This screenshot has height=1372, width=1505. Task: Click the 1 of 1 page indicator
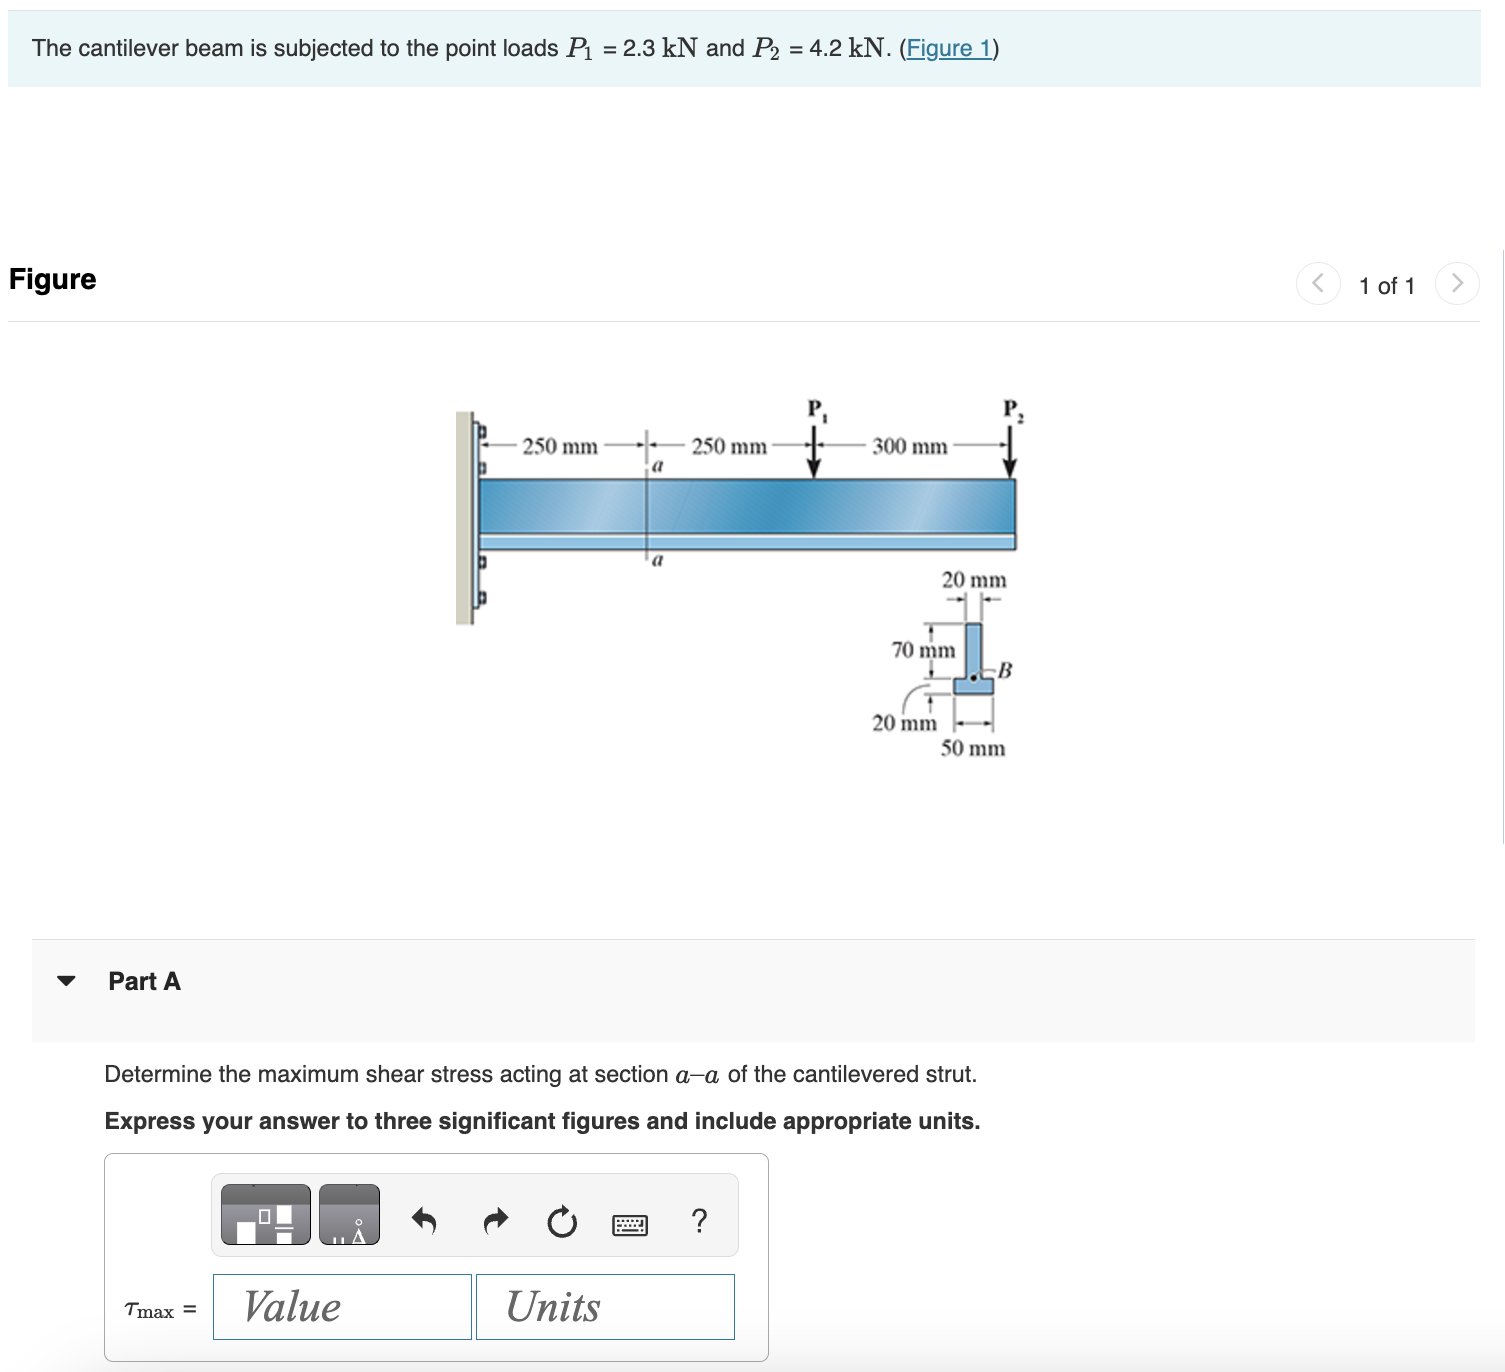tap(1387, 285)
